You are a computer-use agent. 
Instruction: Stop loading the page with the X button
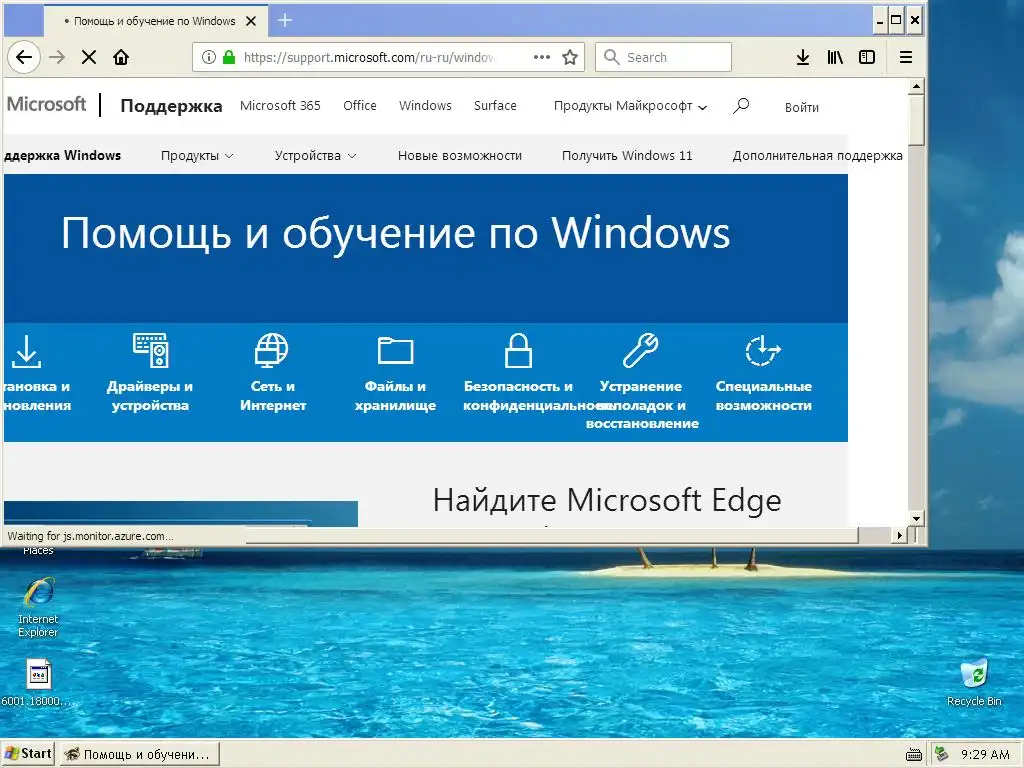click(89, 57)
